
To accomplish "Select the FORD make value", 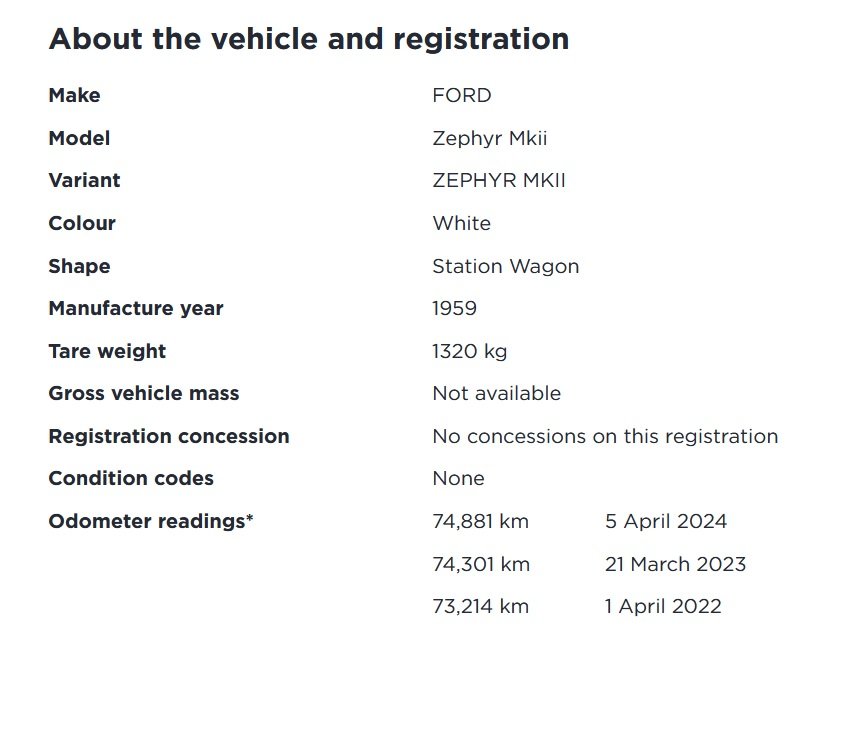I will [462, 96].
